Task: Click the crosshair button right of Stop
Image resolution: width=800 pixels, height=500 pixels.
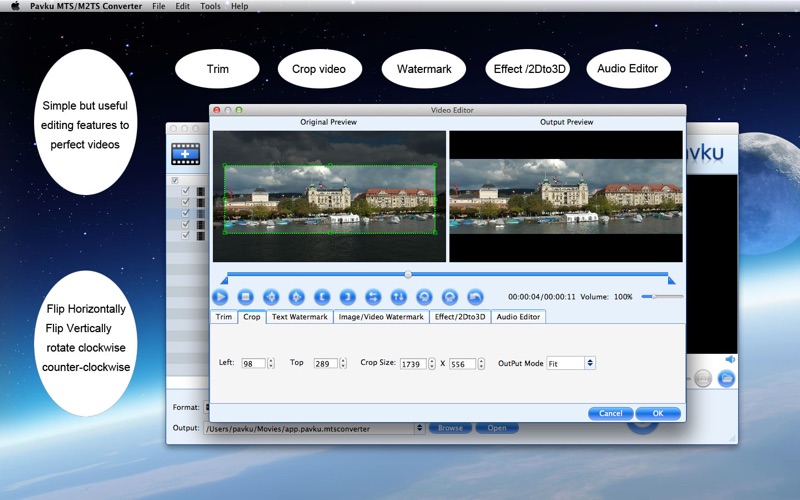Action: (x=271, y=297)
